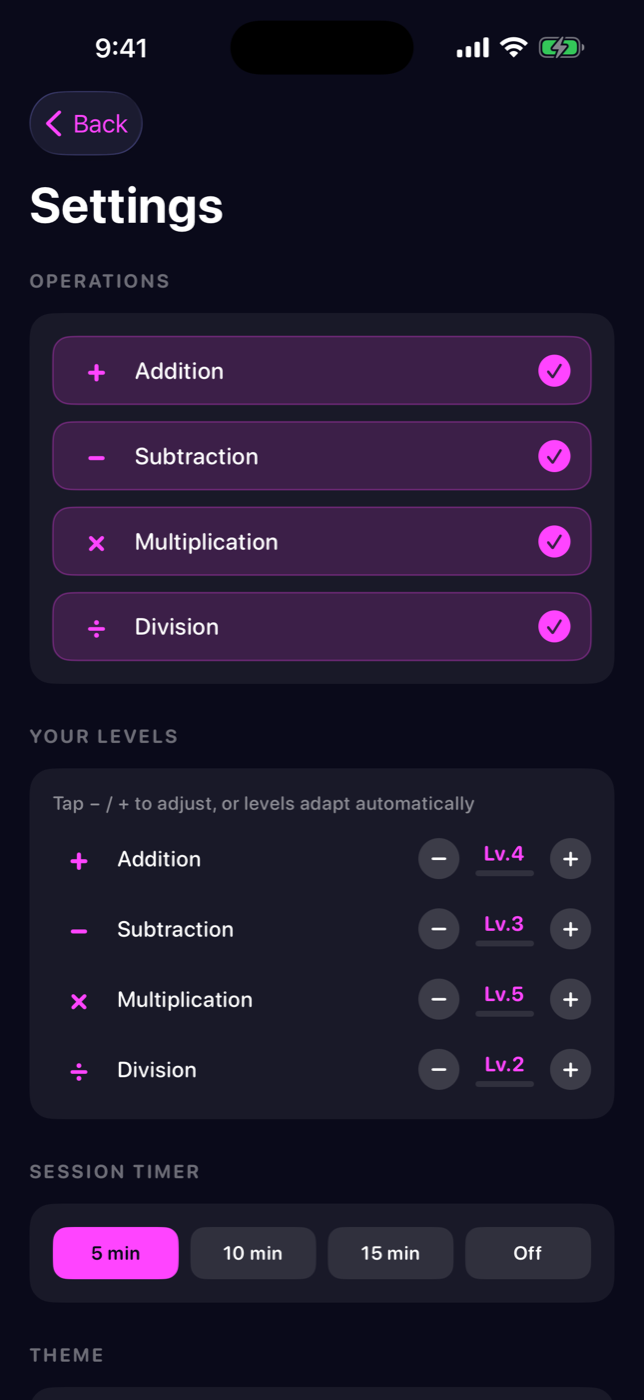The width and height of the screenshot is (644, 1400).
Task: Decrease the Subtraction level with minus
Action: 439,929
